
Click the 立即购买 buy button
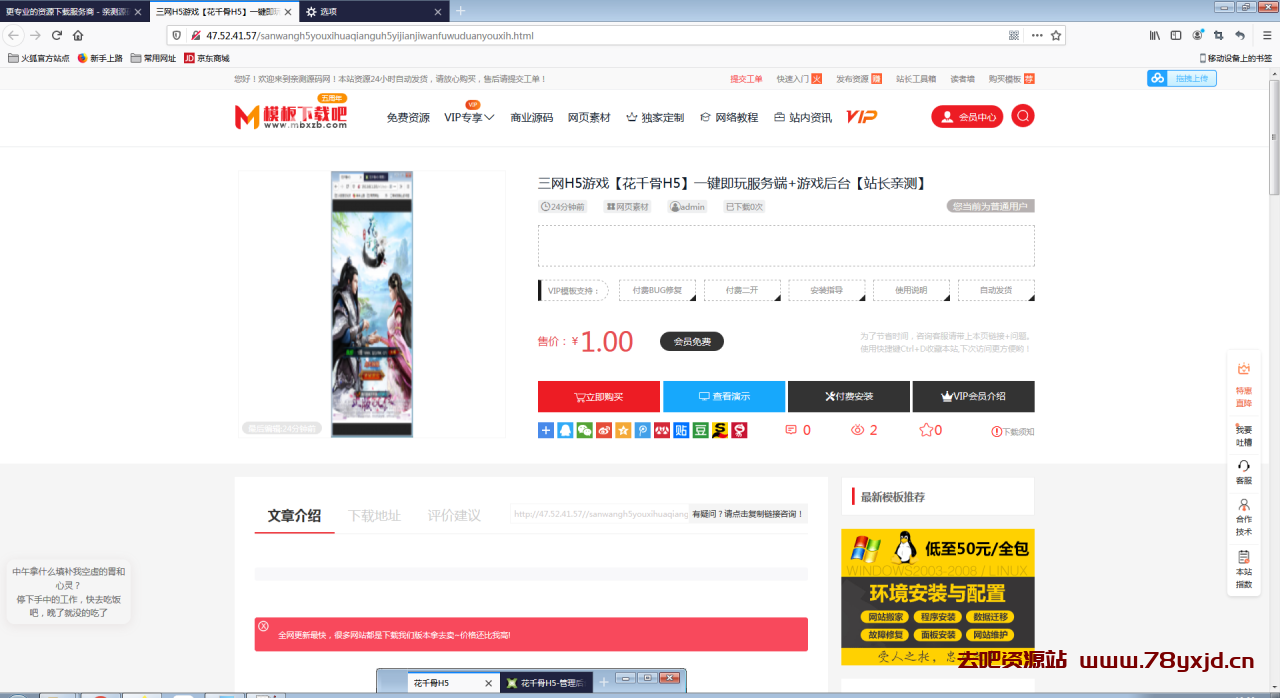click(x=598, y=396)
